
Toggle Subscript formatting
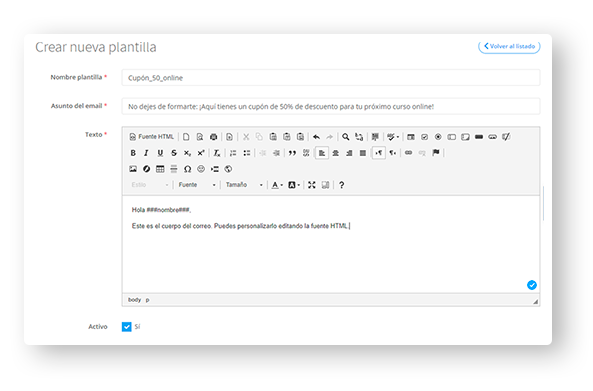pos(187,153)
